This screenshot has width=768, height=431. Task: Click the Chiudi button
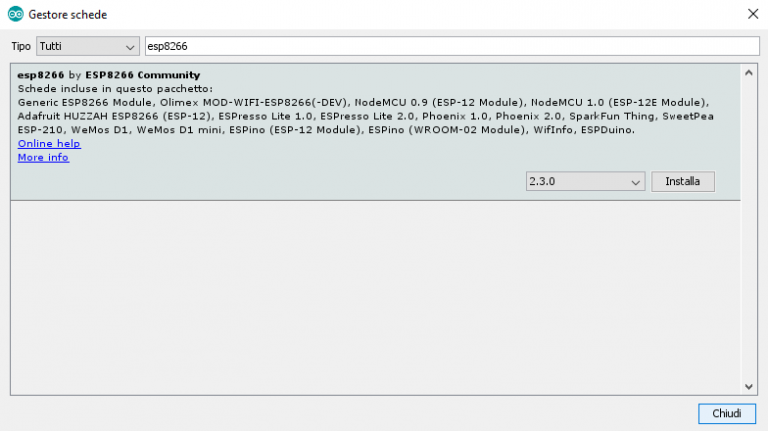(726, 413)
